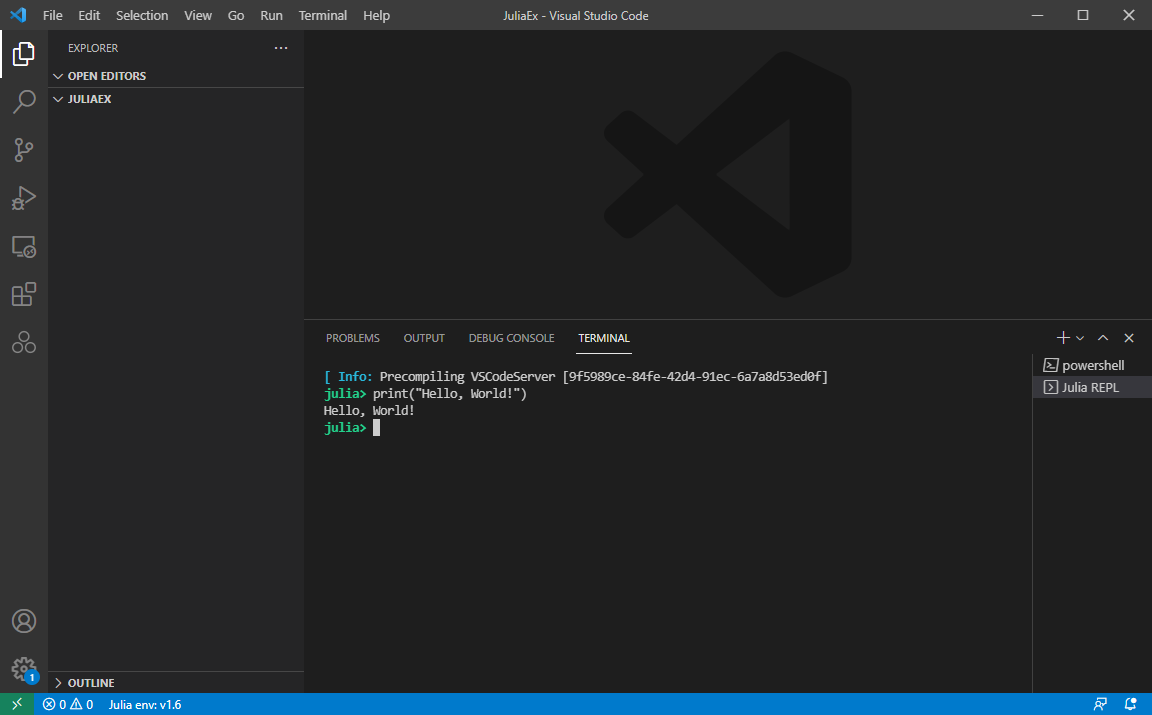
Task: Open the Extensions view icon
Action: click(x=24, y=295)
